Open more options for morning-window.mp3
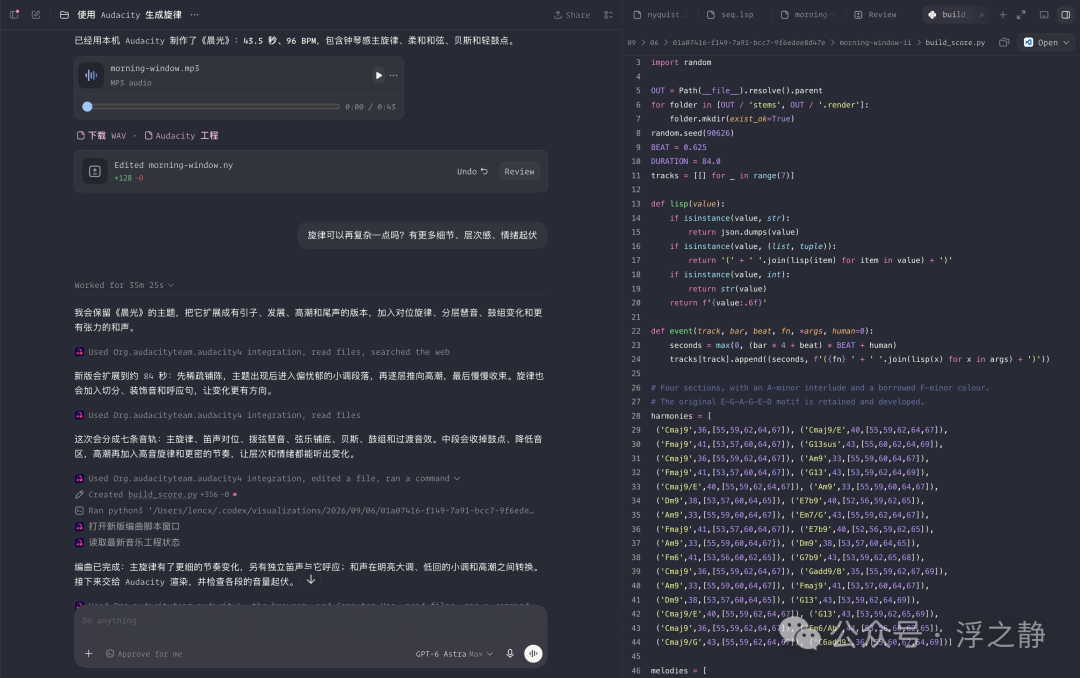 (x=393, y=75)
